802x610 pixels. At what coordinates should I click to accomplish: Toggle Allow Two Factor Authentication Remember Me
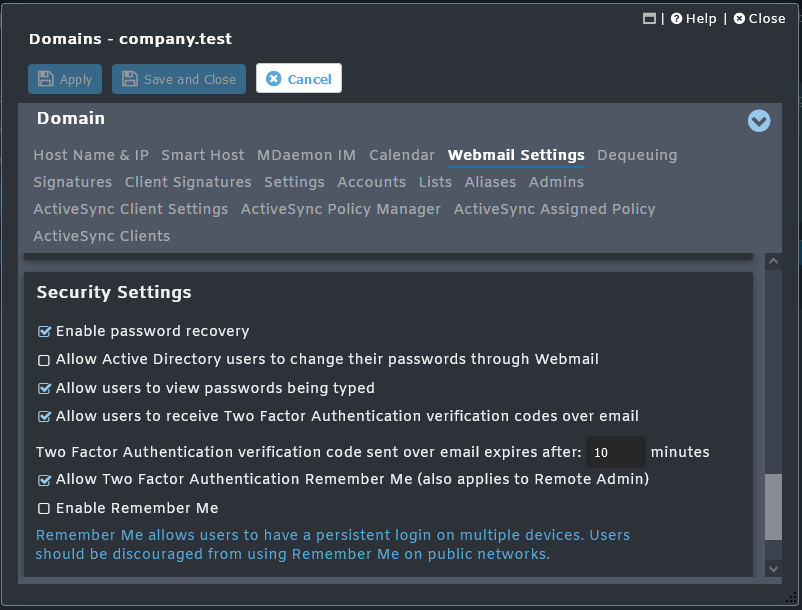pos(44,479)
